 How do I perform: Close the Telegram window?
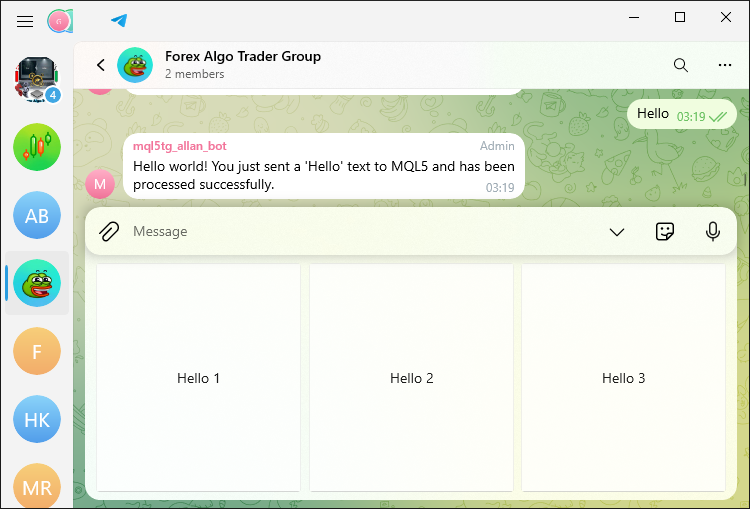726,18
